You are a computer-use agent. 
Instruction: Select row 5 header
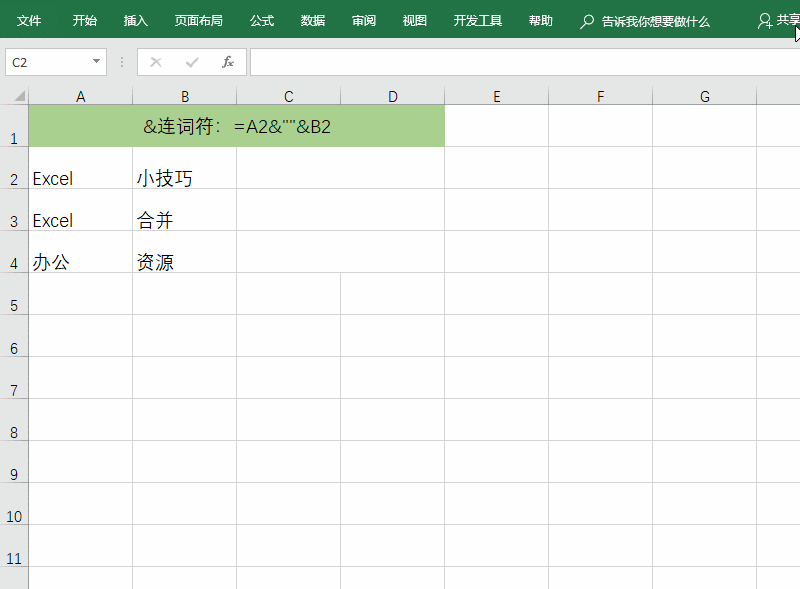pyautogui.click(x=14, y=294)
